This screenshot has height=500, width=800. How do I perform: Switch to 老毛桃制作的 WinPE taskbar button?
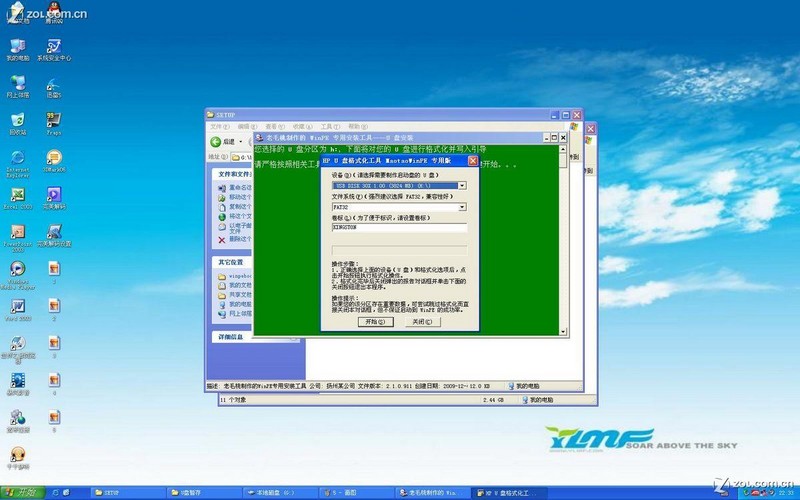coord(432,493)
